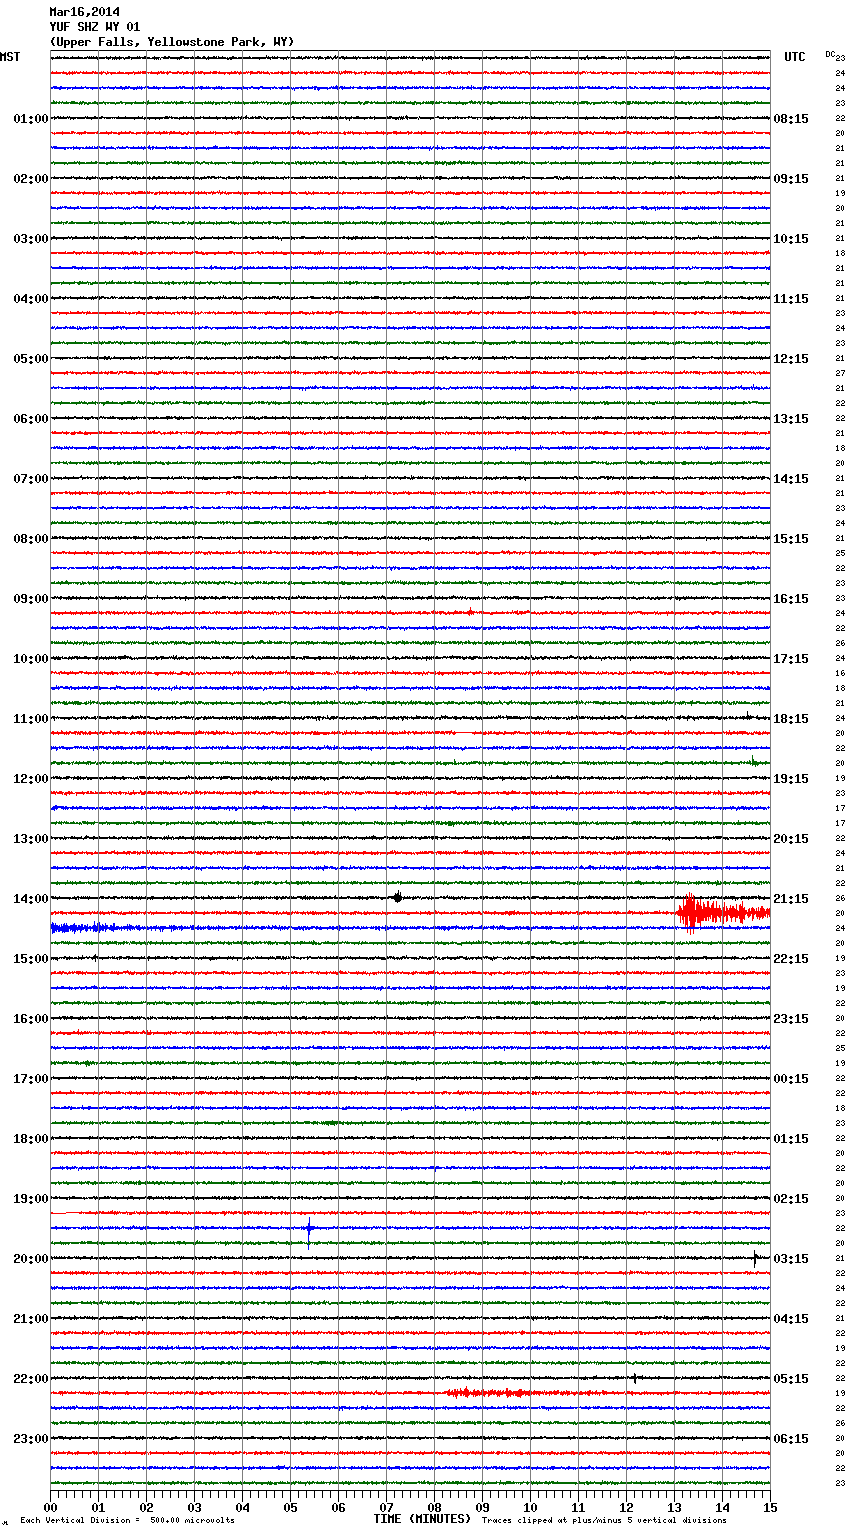Click the 'Traces clipped at plus/minus 5 vertical divisions' note
Image resolution: width=850 pixels, height=1534 pixels.
pyautogui.click(x=604, y=1521)
